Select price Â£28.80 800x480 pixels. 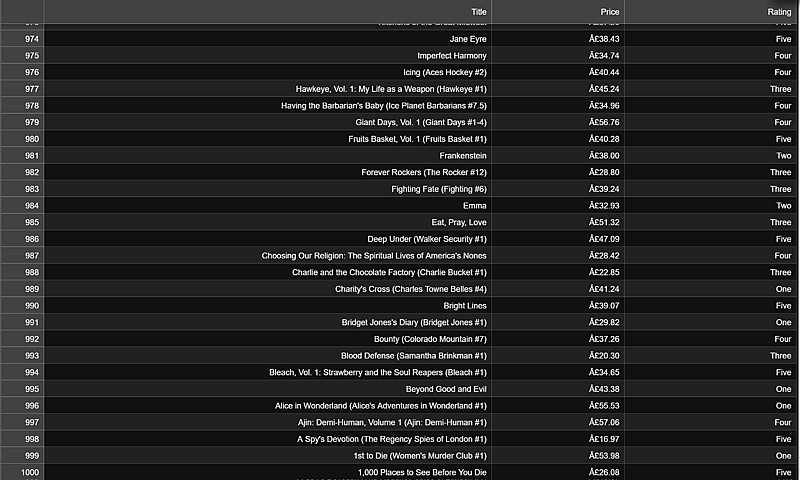[x=558, y=172]
